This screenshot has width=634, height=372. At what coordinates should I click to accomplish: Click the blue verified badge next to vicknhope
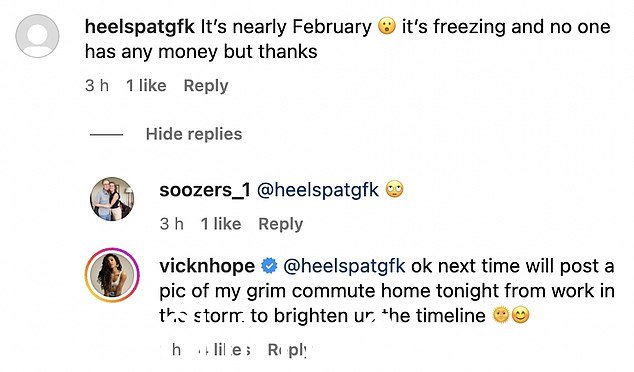269,266
